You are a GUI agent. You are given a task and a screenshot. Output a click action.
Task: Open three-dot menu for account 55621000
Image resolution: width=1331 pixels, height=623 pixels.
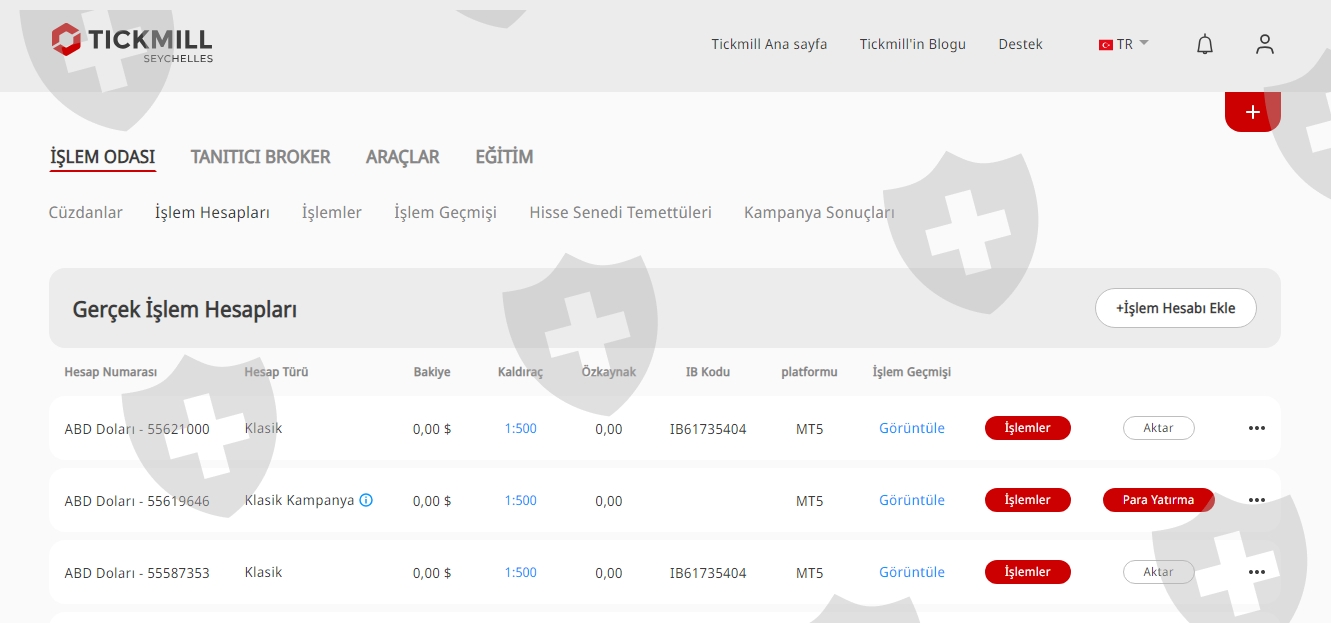pyautogui.click(x=1257, y=428)
